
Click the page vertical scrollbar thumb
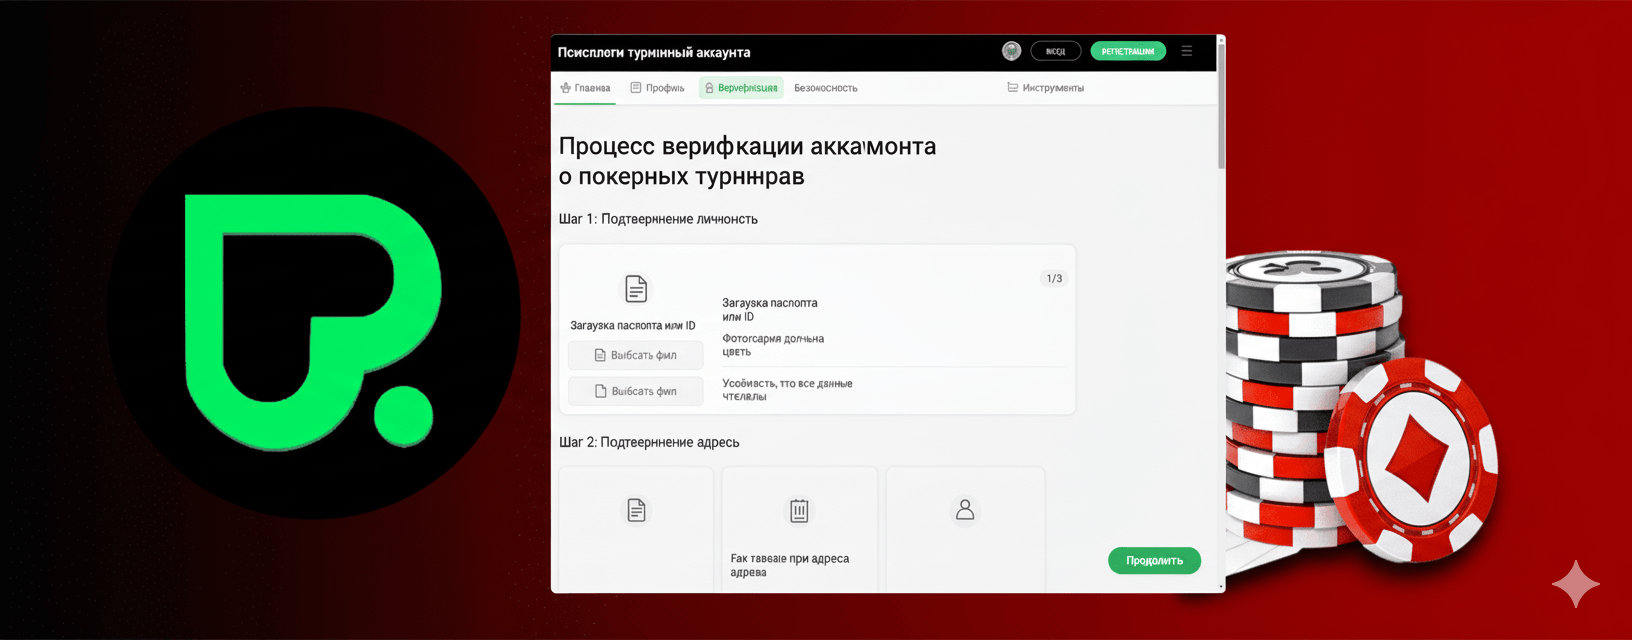coord(1221,107)
